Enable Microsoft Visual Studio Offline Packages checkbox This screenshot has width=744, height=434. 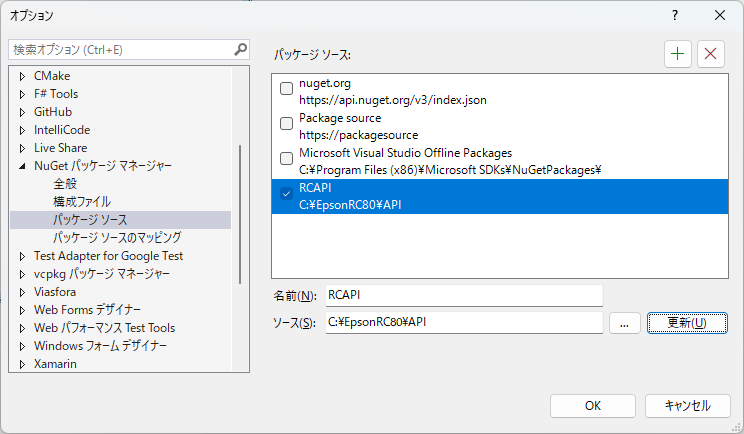coord(287,159)
